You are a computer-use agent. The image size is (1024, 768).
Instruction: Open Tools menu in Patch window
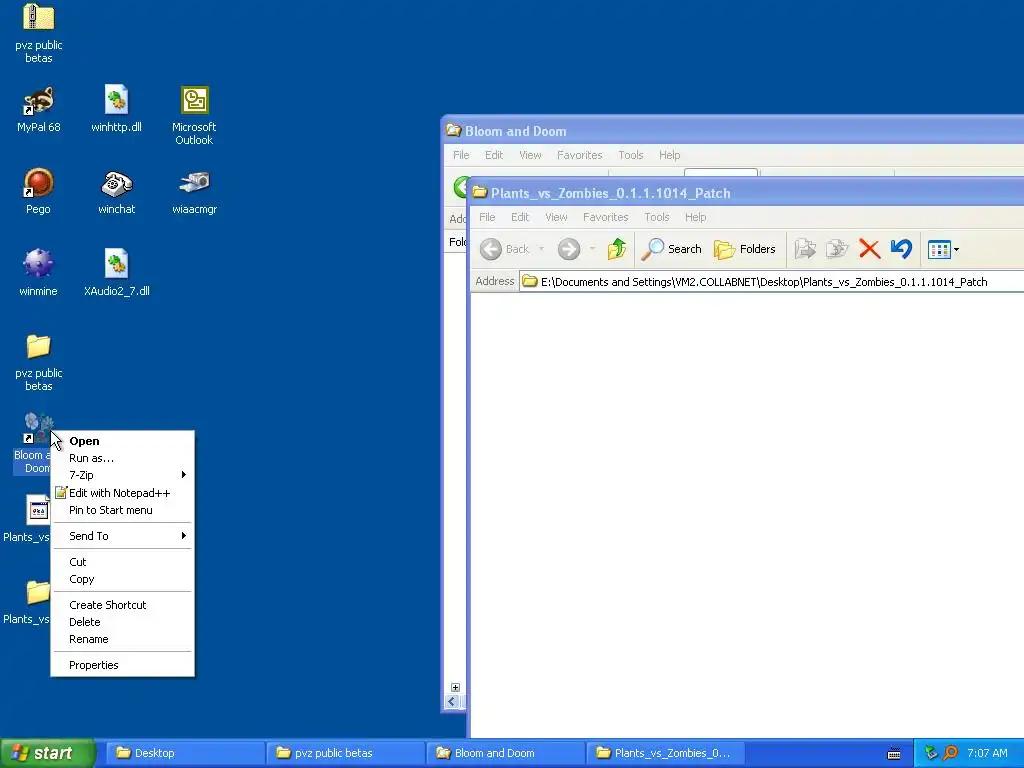click(656, 217)
